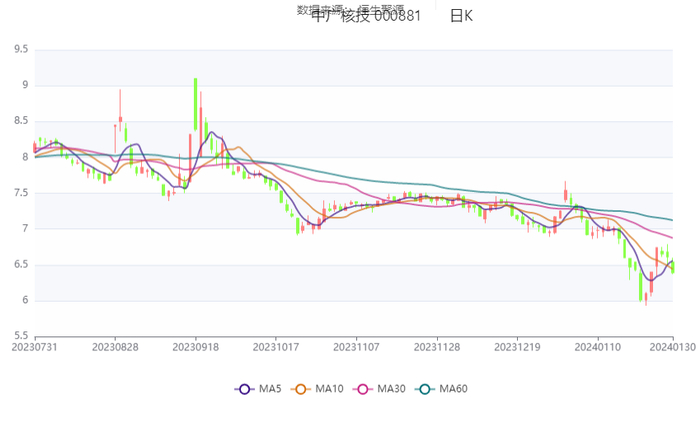Toggle the MA30 legend series
The height and width of the screenshot is (427, 700).
click(379, 389)
